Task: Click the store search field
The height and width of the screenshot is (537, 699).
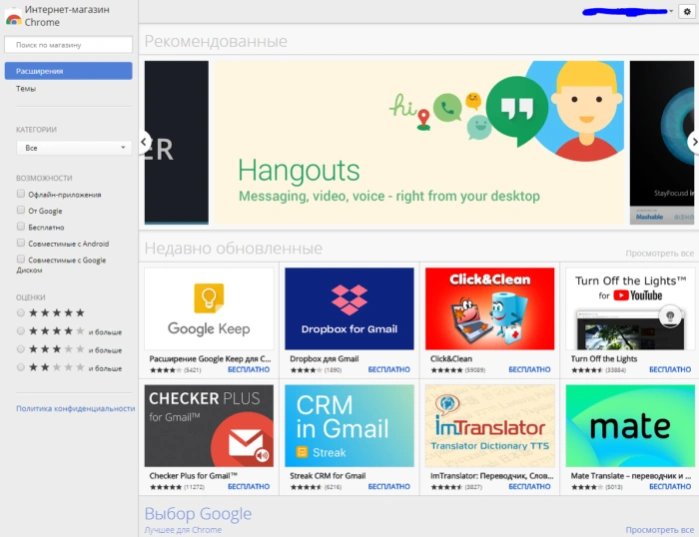Action: click(x=69, y=45)
